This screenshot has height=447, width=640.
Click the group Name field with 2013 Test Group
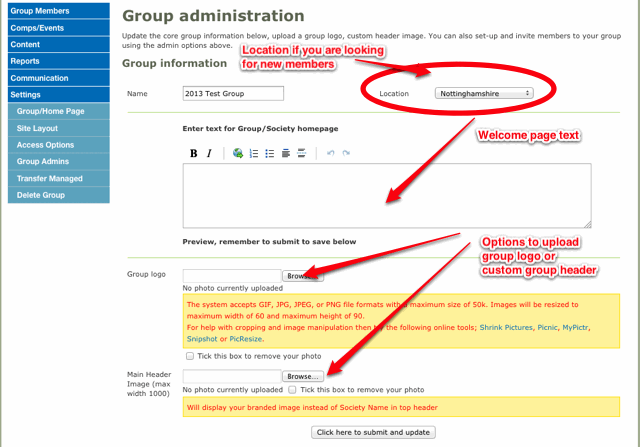(233, 93)
